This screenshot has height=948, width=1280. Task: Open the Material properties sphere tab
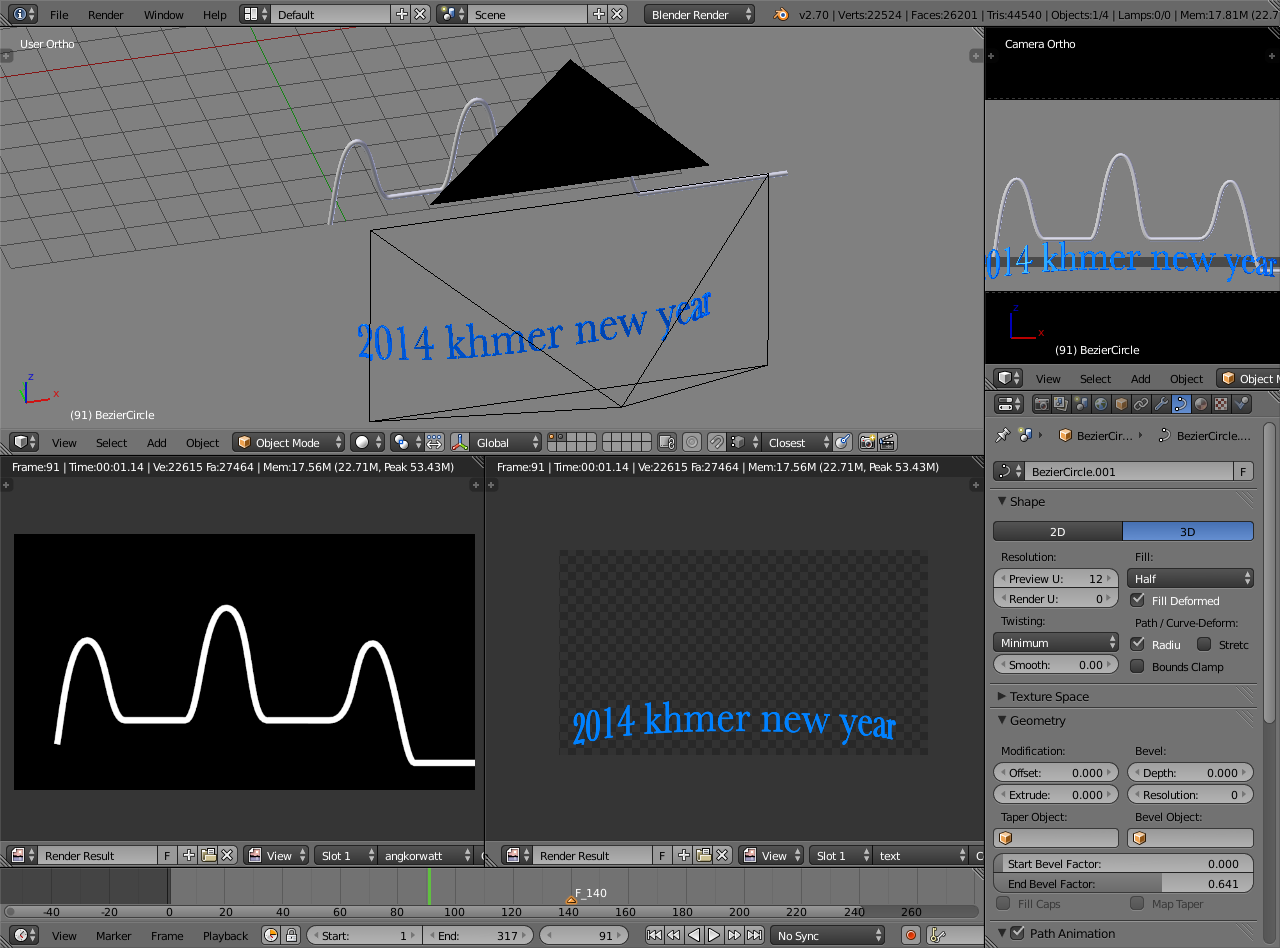click(x=1201, y=404)
